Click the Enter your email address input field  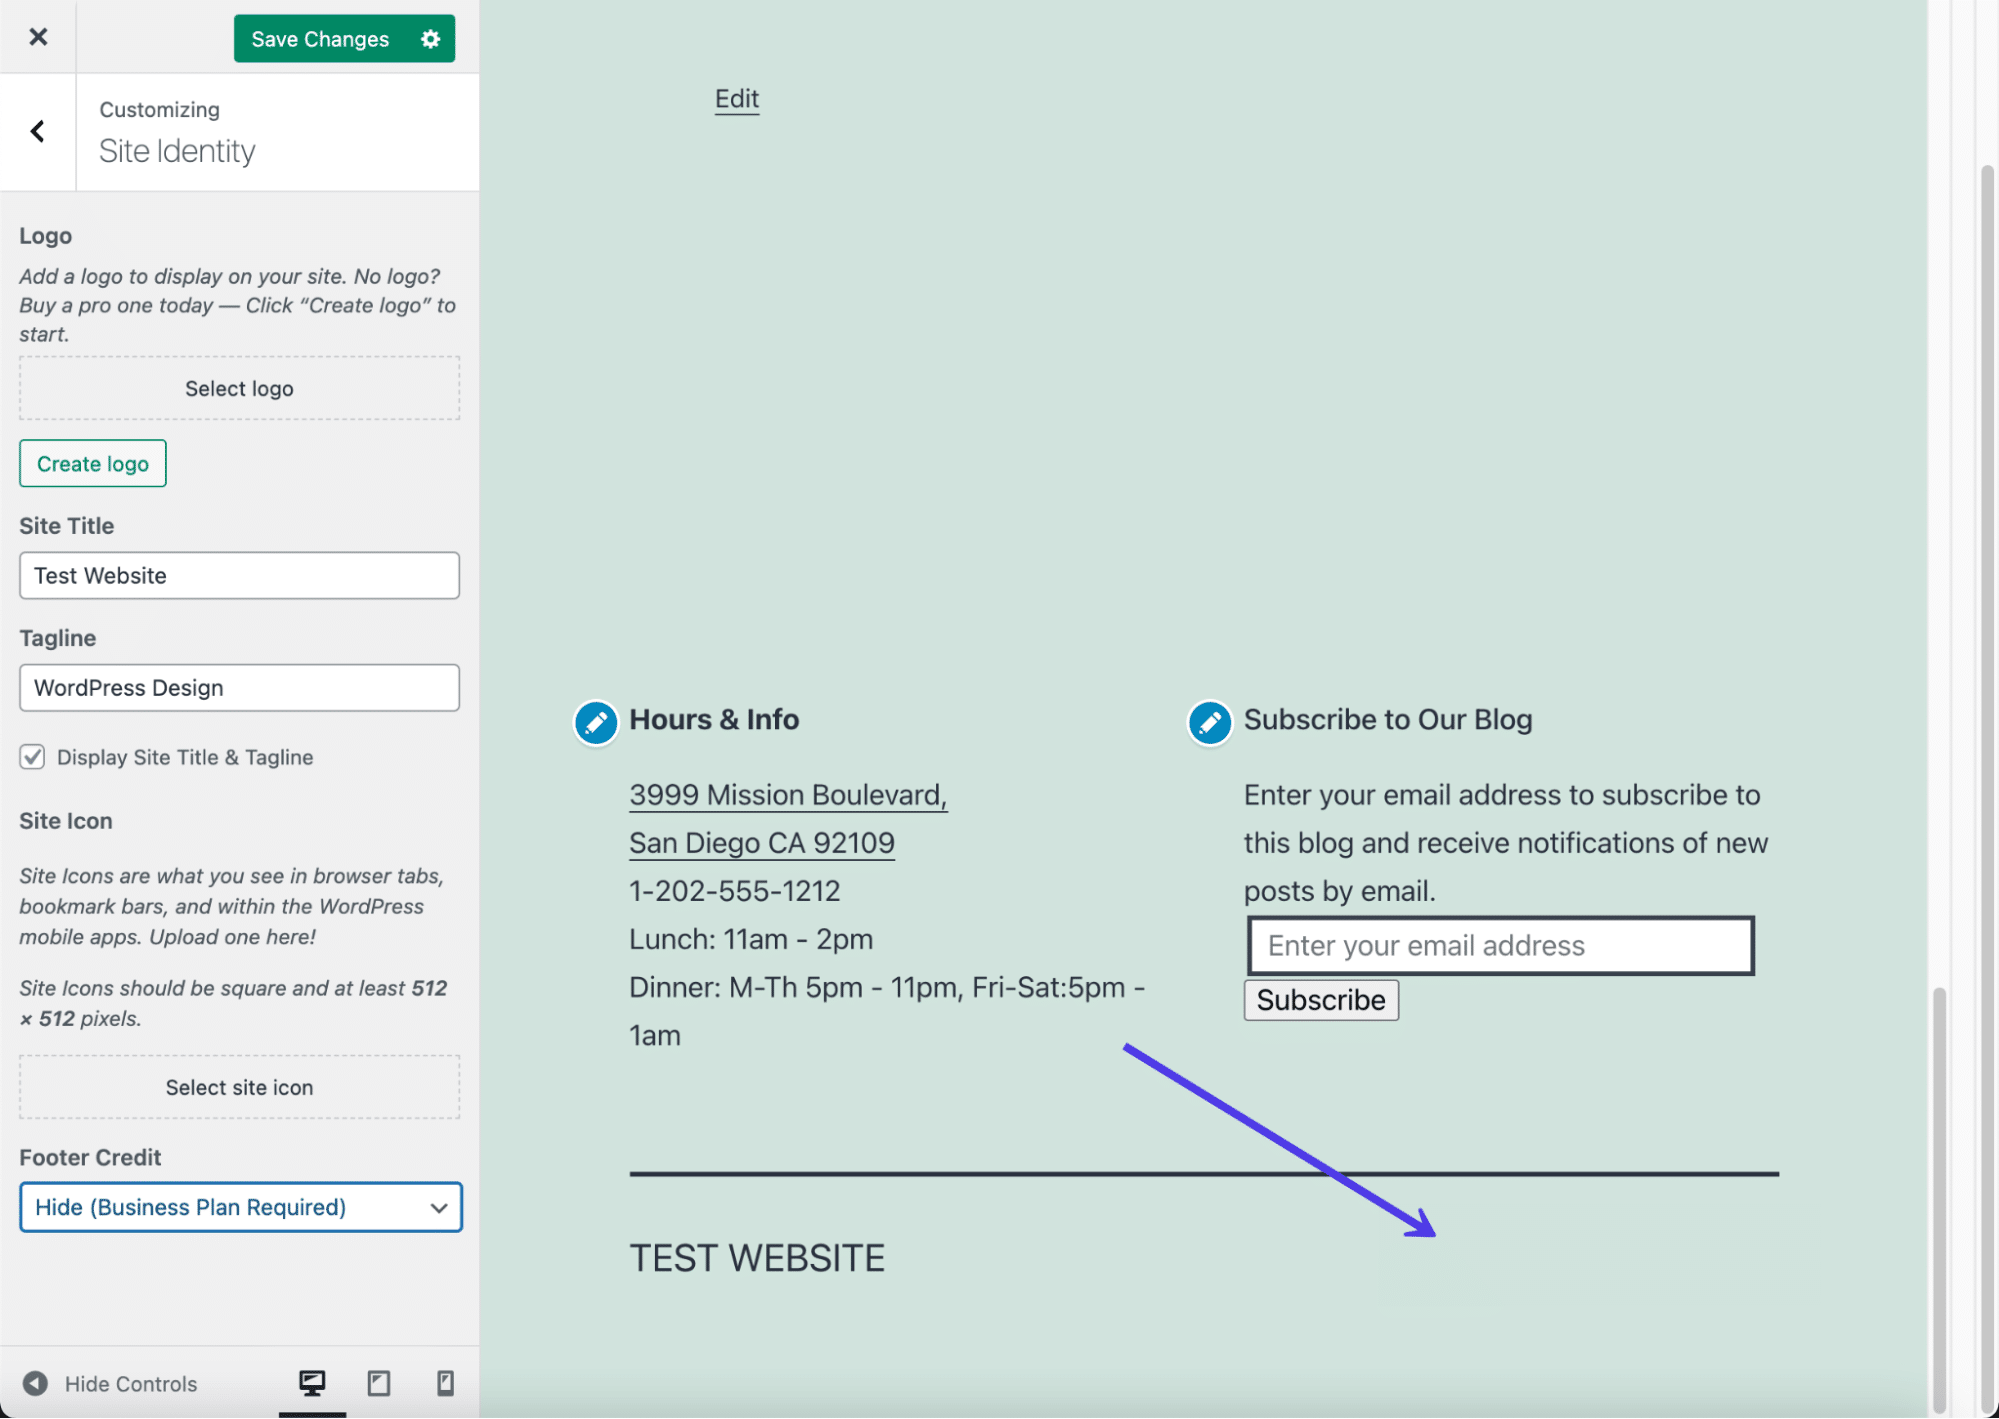click(1500, 943)
